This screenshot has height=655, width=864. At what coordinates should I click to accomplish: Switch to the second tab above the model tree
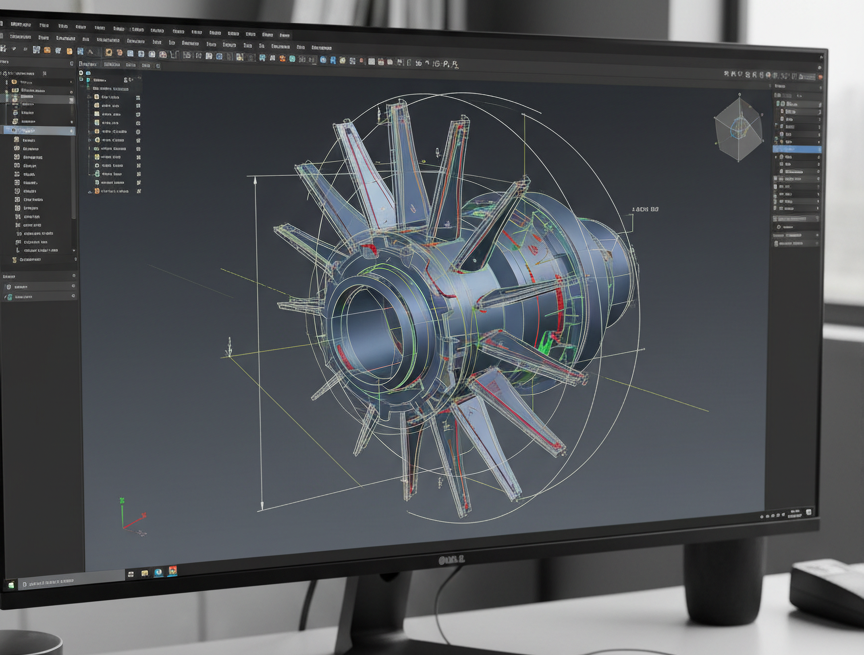coord(110,63)
